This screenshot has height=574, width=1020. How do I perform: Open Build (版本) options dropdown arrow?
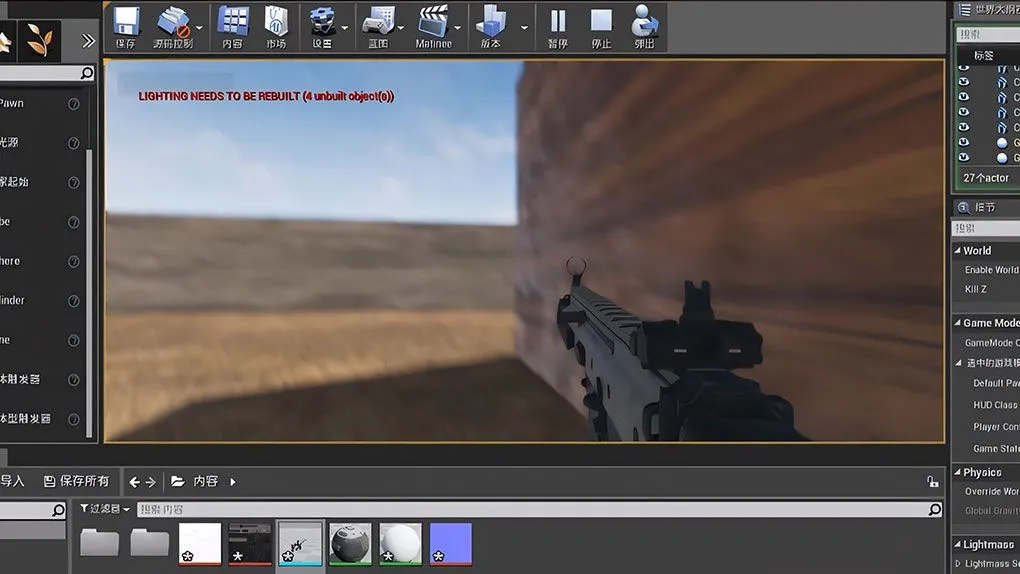(x=524, y=28)
